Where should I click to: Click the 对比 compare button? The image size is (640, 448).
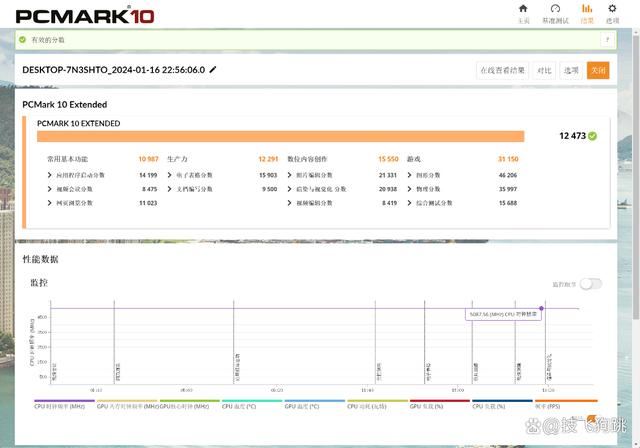pos(544,70)
